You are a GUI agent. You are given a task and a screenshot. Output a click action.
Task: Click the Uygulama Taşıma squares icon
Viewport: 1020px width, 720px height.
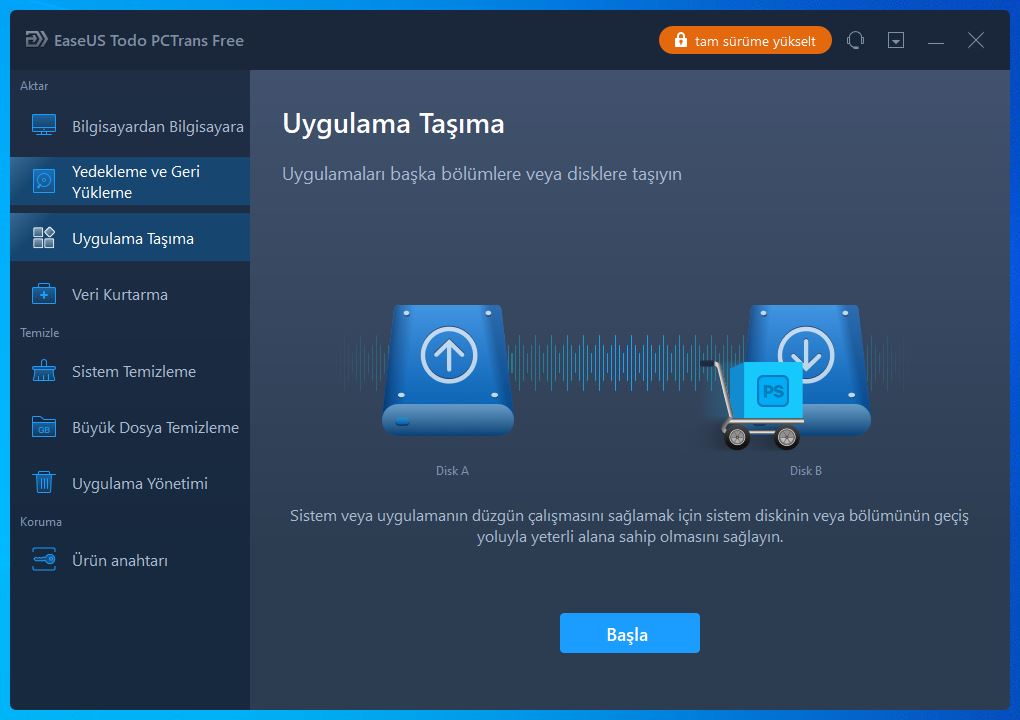tap(44, 238)
